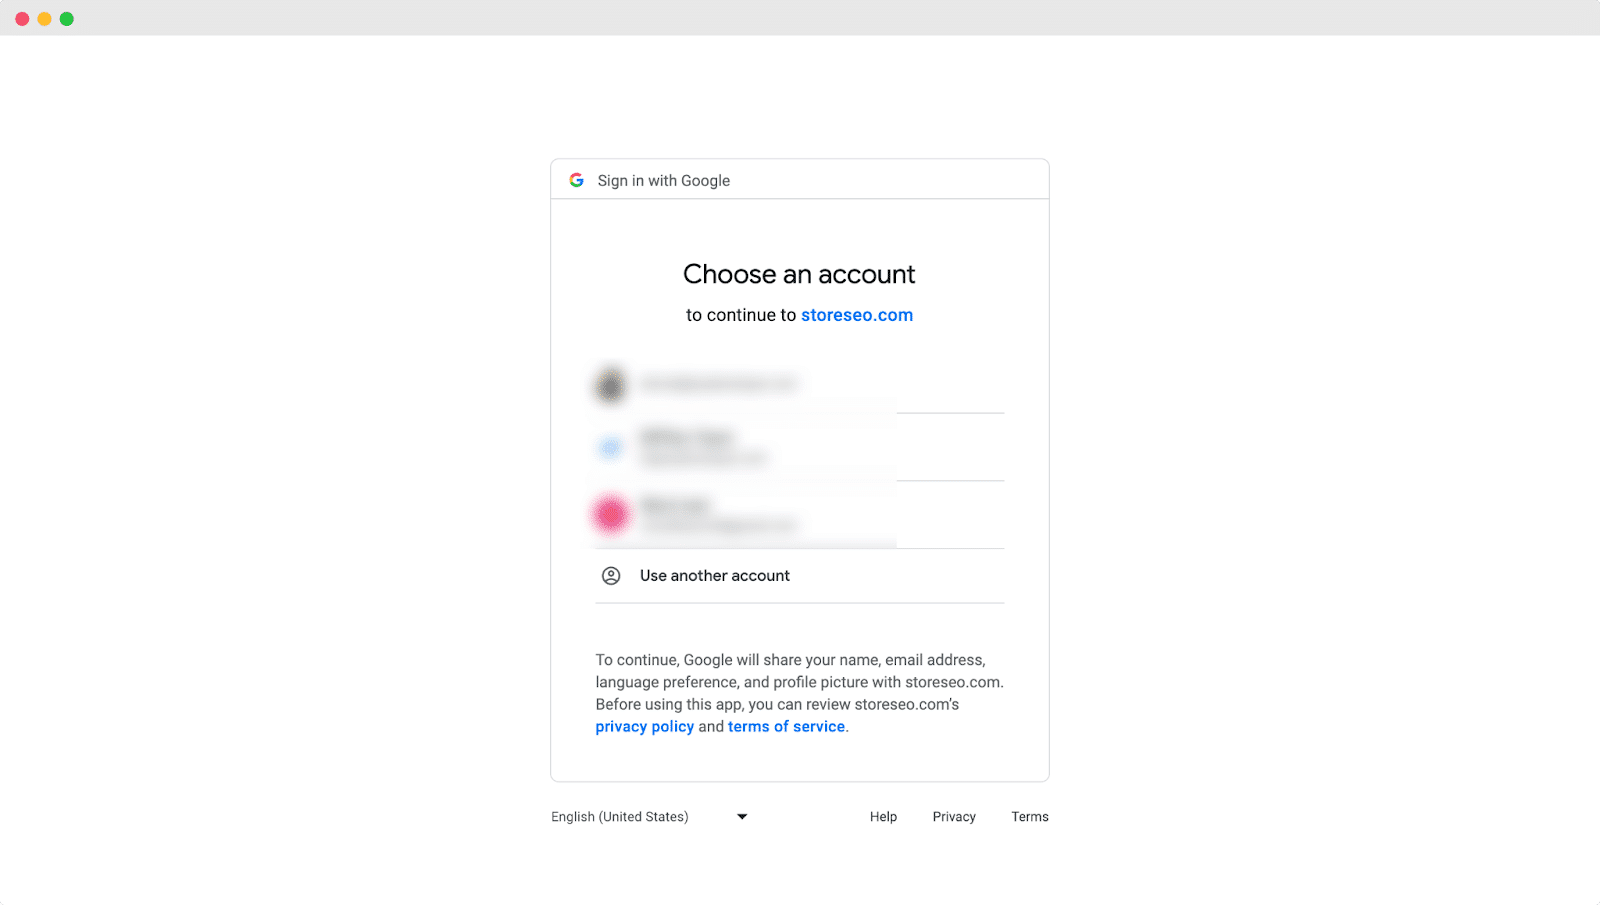Screen dimensions: 1600x905
Task: Open the Help menu at the bottom
Action: 883,816
